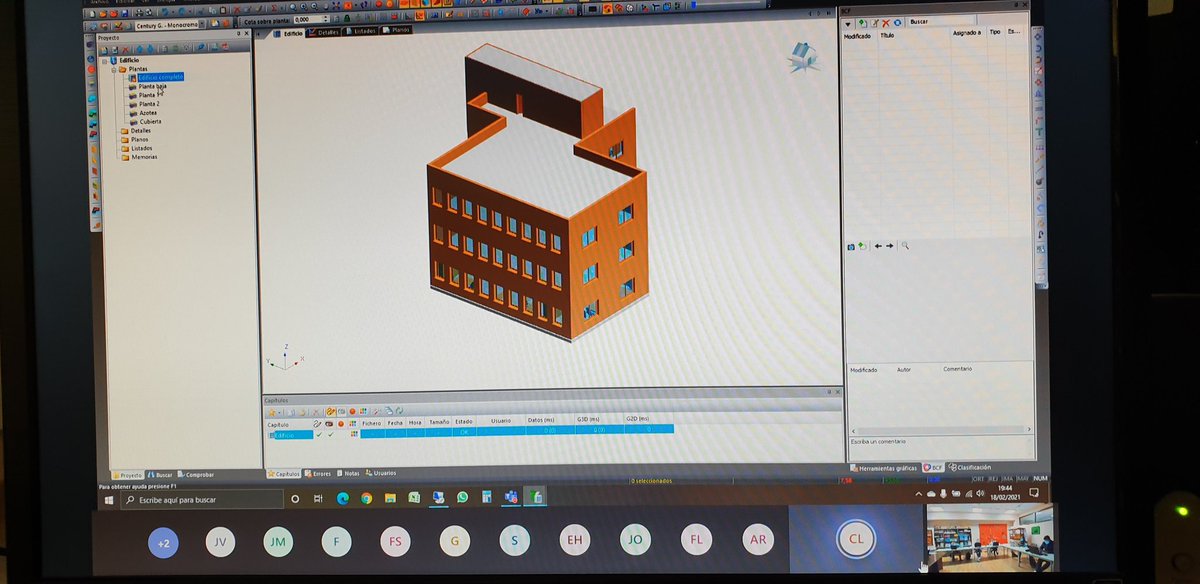Click the add new issue icon in BCF panel
1200x584 pixels.
863,23
